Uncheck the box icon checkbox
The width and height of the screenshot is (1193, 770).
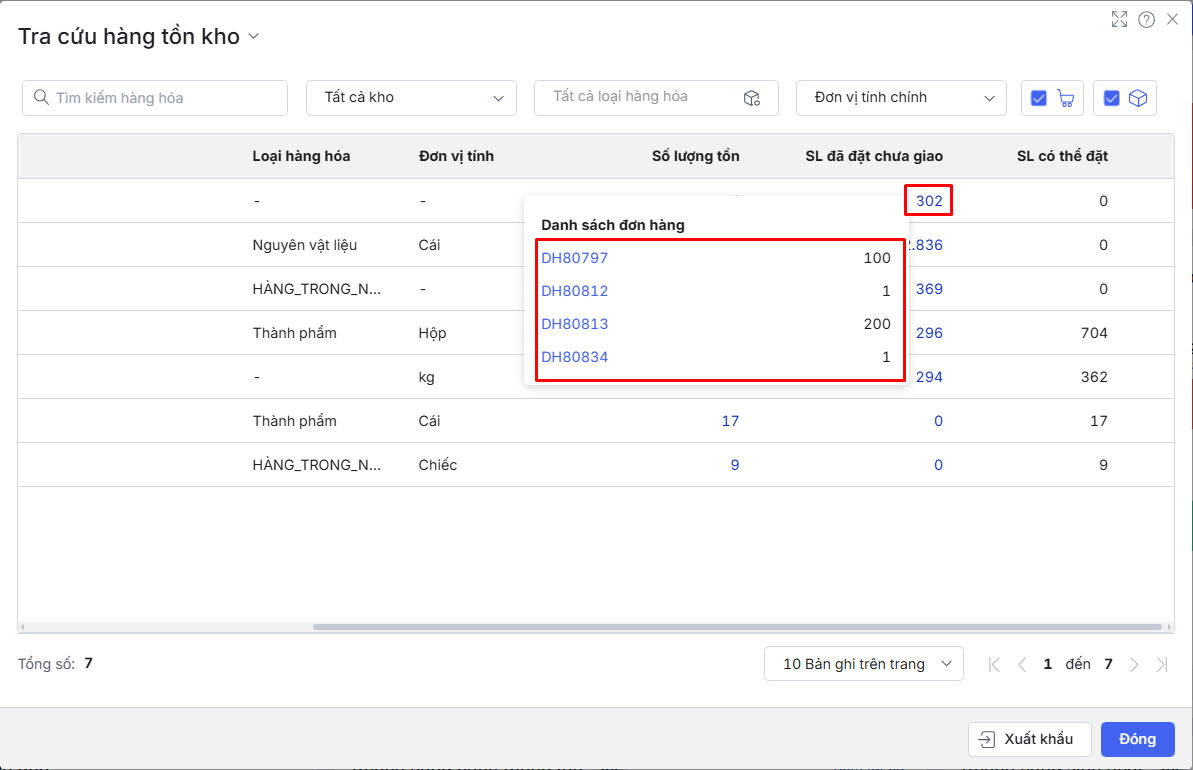tap(1111, 98)
